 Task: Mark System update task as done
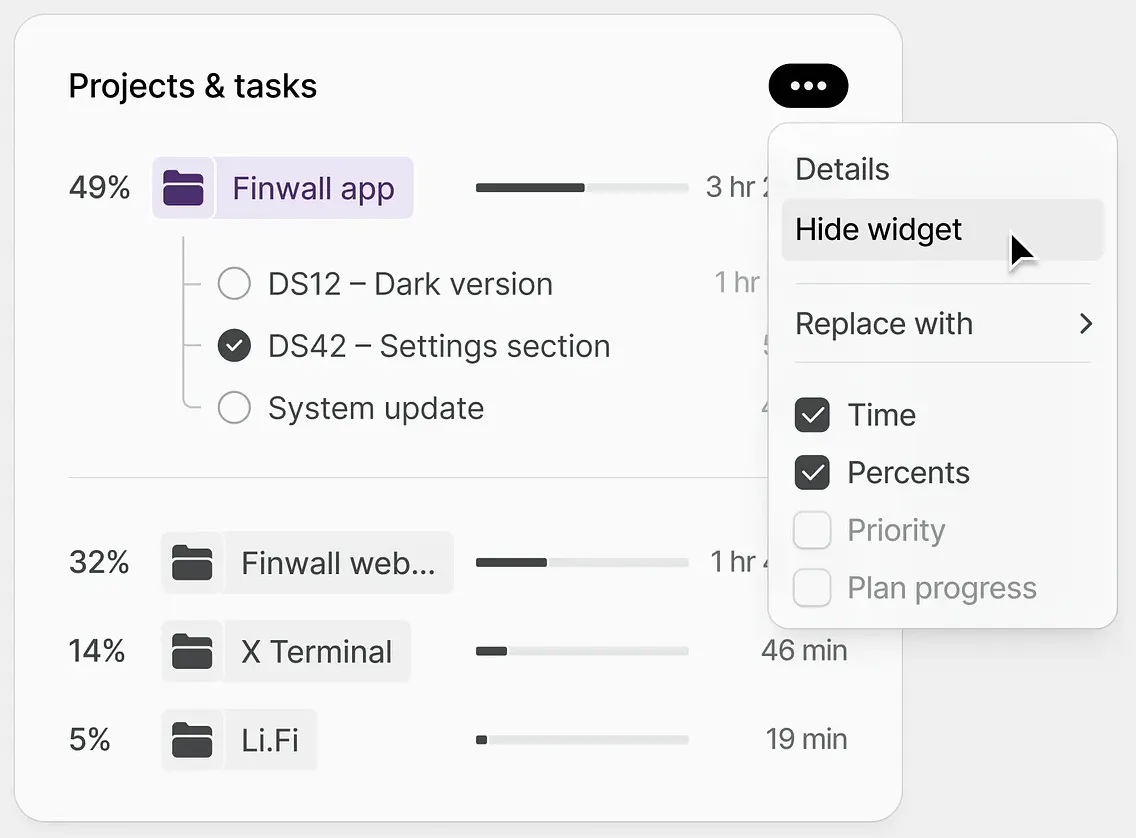234,408
